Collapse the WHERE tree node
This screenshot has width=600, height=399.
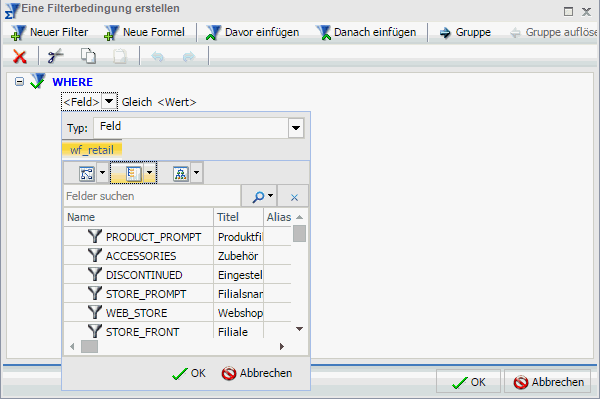(19, 81)
